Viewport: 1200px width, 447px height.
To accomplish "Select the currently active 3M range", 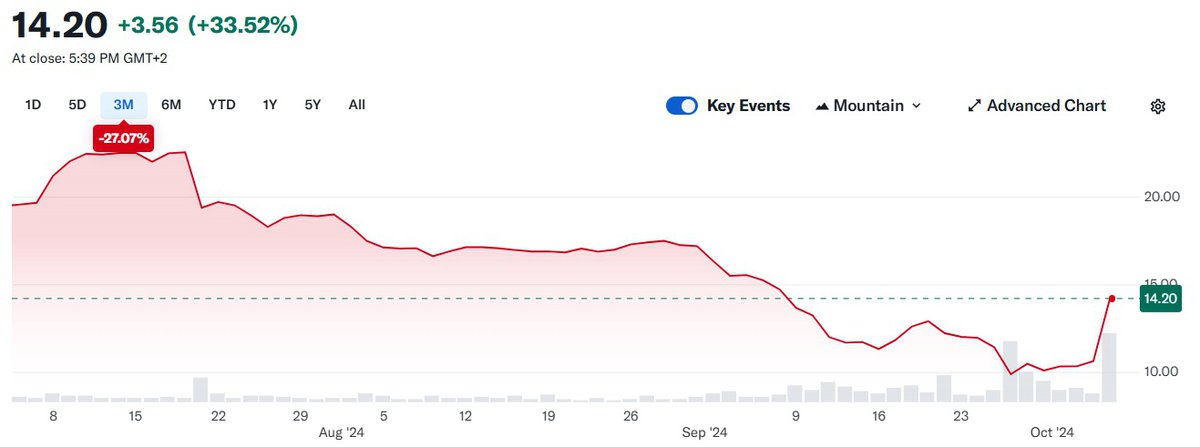I will [124, 105].
